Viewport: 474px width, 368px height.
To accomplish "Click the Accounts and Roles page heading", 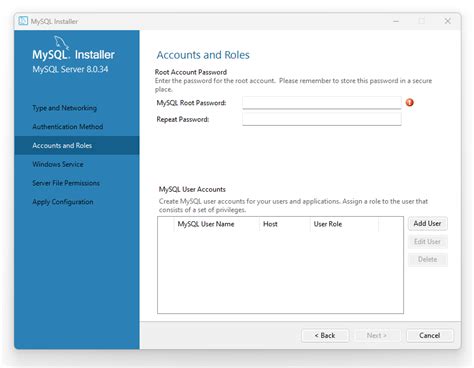I will pyautogui.click(x=203, y=55).
